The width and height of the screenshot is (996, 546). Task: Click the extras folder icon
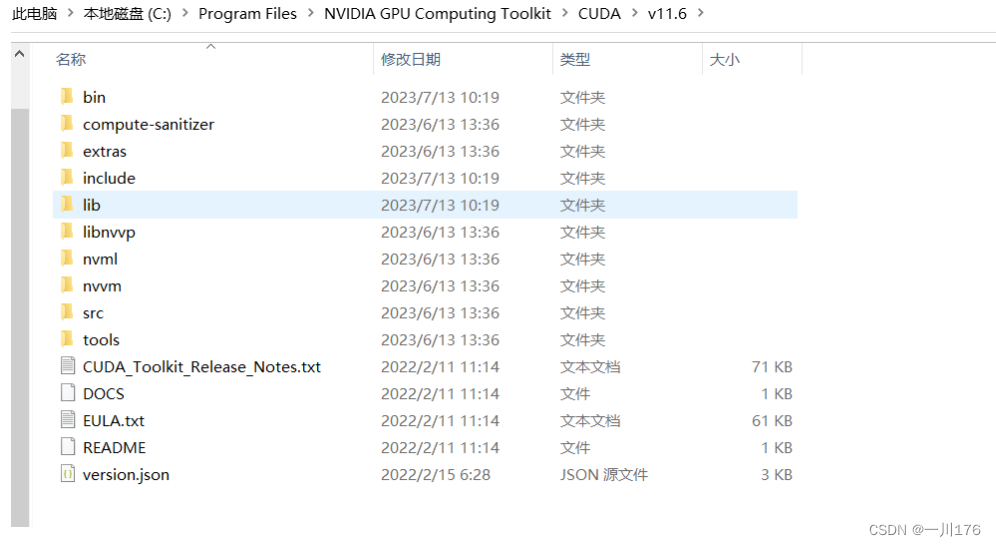coord(67,150)
